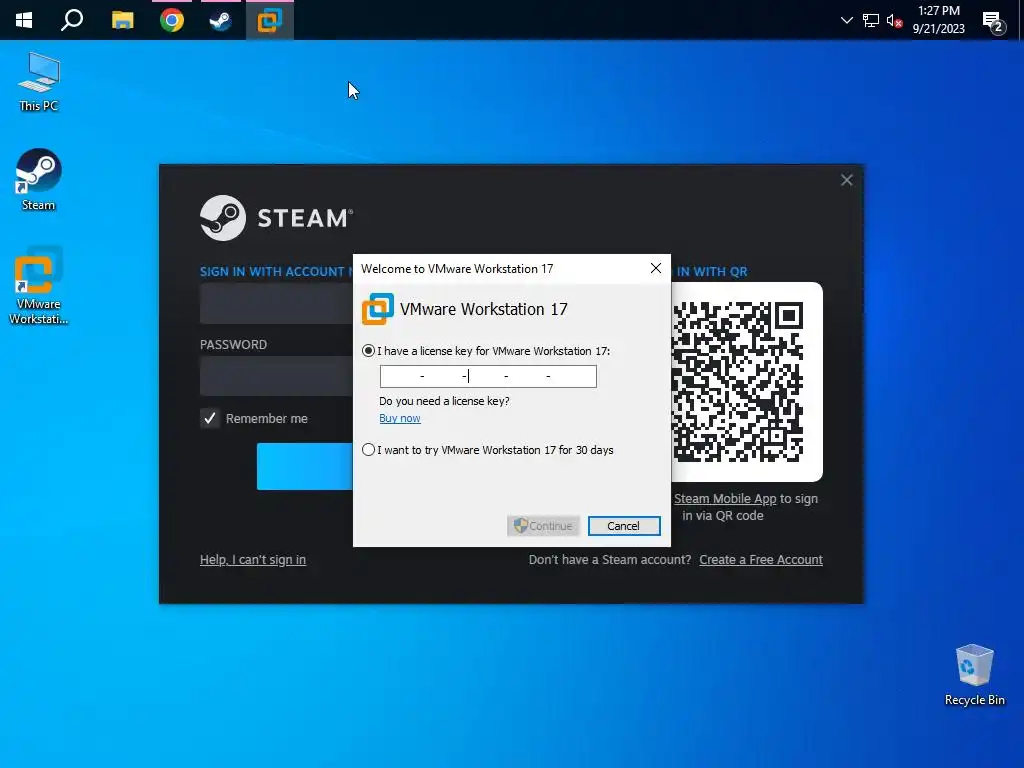Launch Google Chrome from taskbar
The image size is (1024, 768).
(x=172, y=20)
